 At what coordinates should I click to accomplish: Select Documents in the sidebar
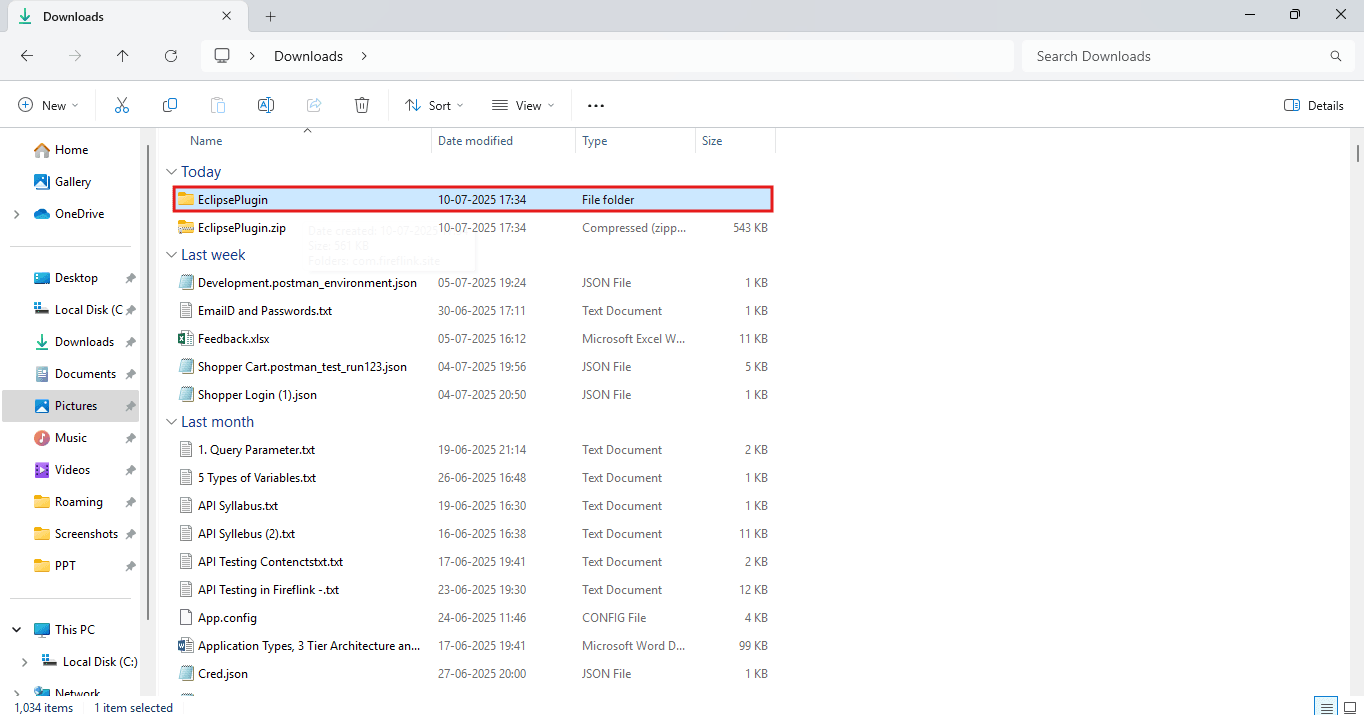85,374
